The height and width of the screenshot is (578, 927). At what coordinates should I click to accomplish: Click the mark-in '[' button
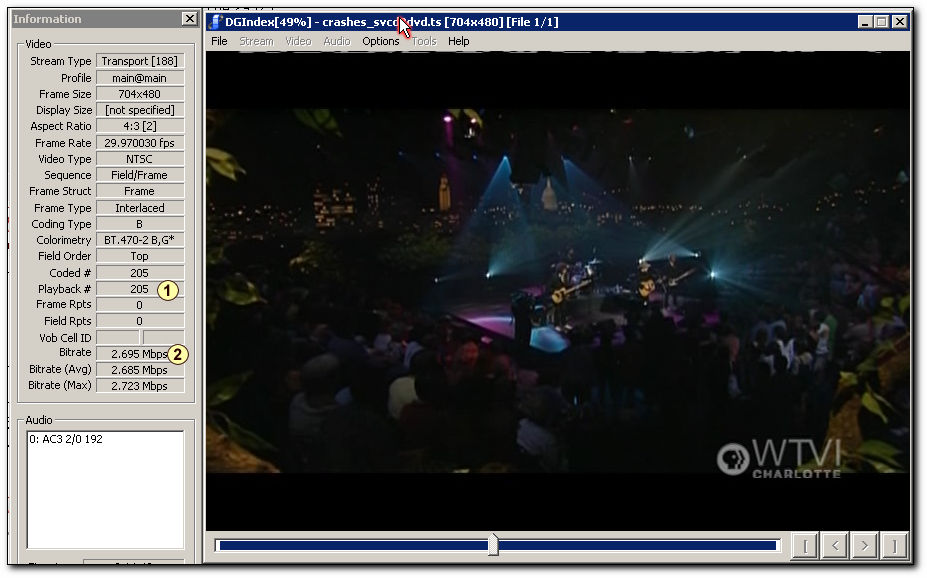[x=804, y=545]
